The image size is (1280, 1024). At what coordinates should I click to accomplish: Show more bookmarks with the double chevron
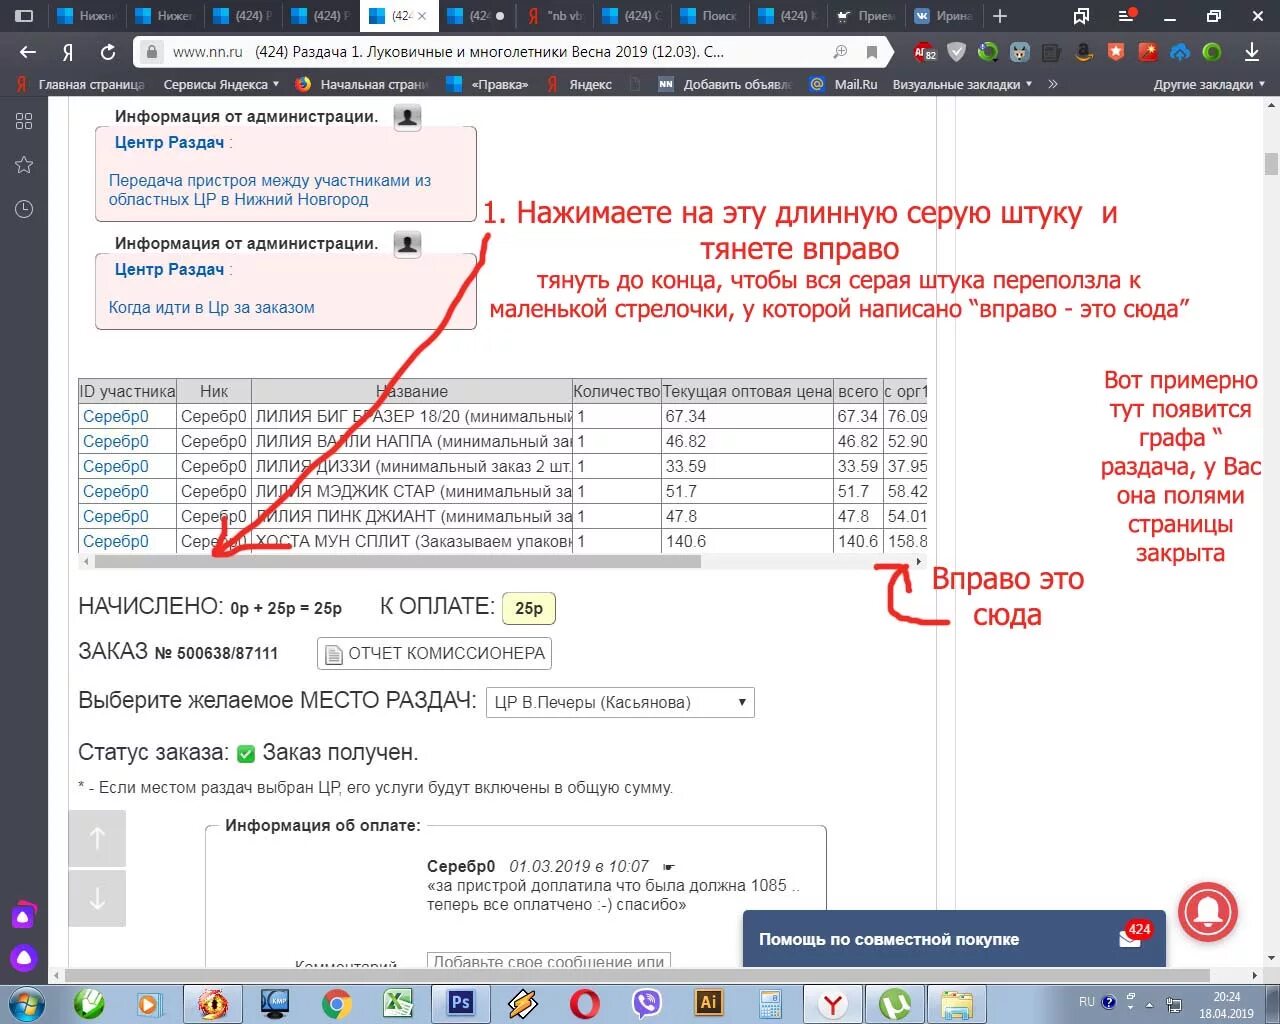coord(1053,84)
